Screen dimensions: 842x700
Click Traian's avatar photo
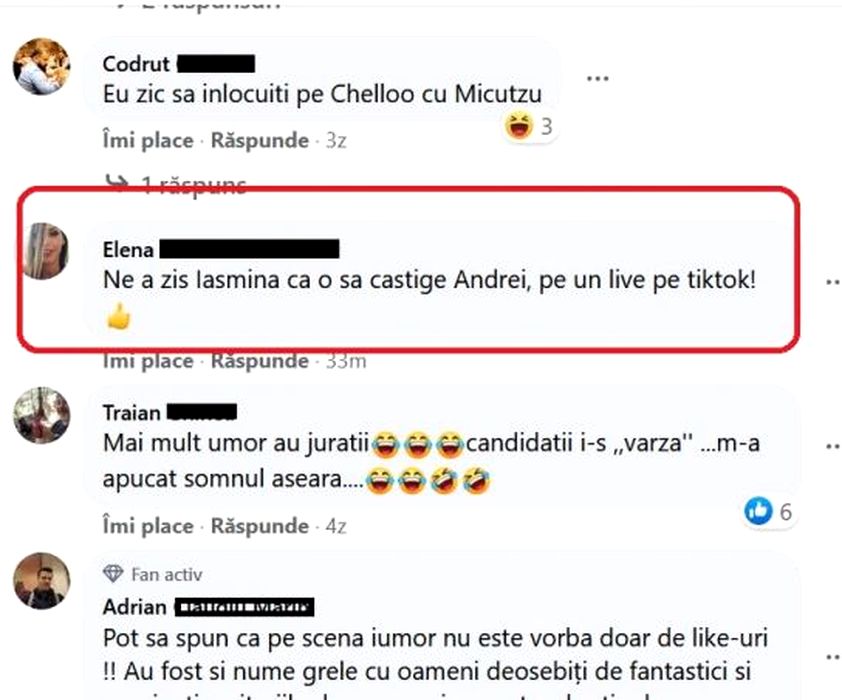[42, 416]
